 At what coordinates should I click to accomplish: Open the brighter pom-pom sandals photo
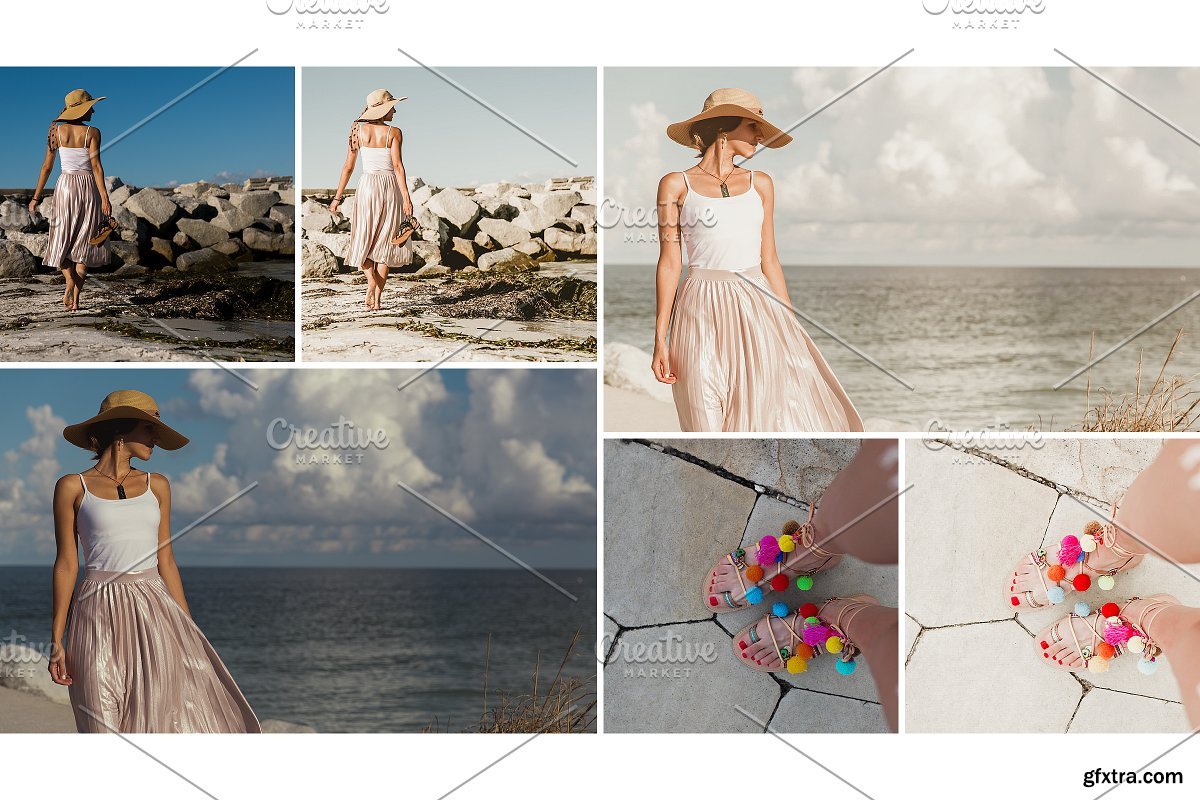(1052, 585)
